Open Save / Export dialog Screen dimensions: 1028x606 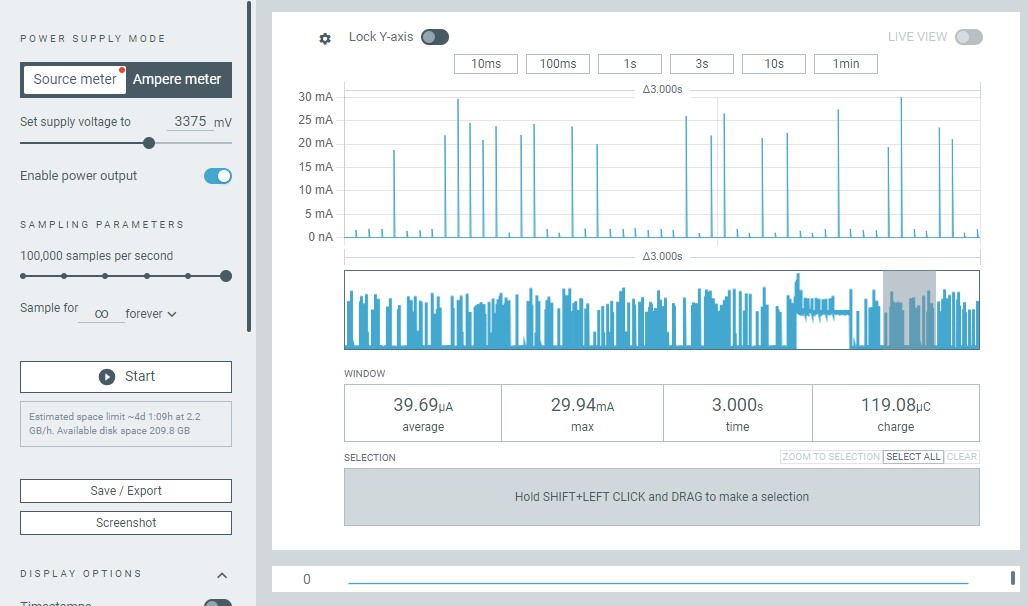126,491
